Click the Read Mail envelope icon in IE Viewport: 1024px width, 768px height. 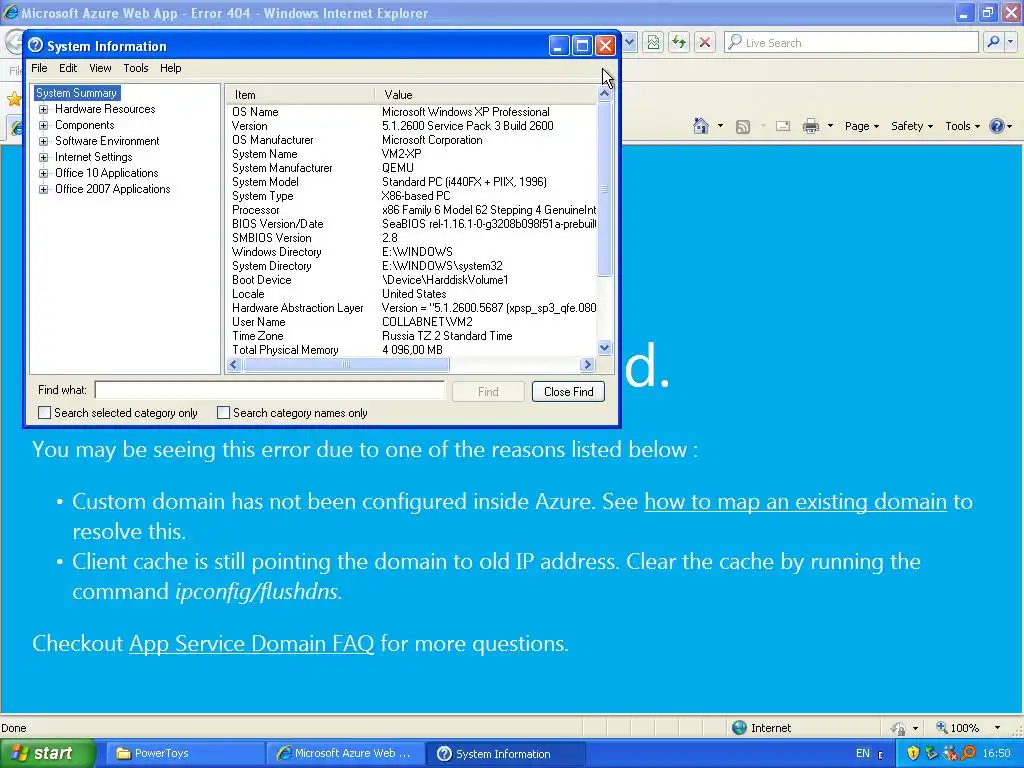tap(783, 126)
